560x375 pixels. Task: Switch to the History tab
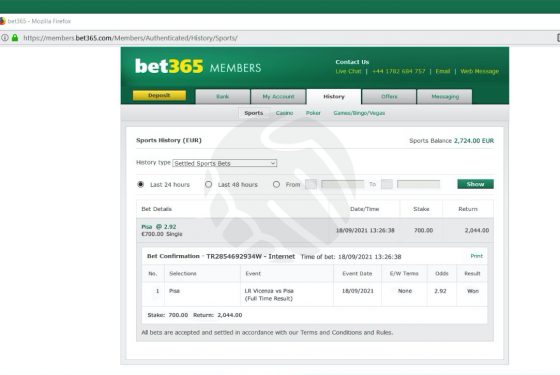(334, 96)
